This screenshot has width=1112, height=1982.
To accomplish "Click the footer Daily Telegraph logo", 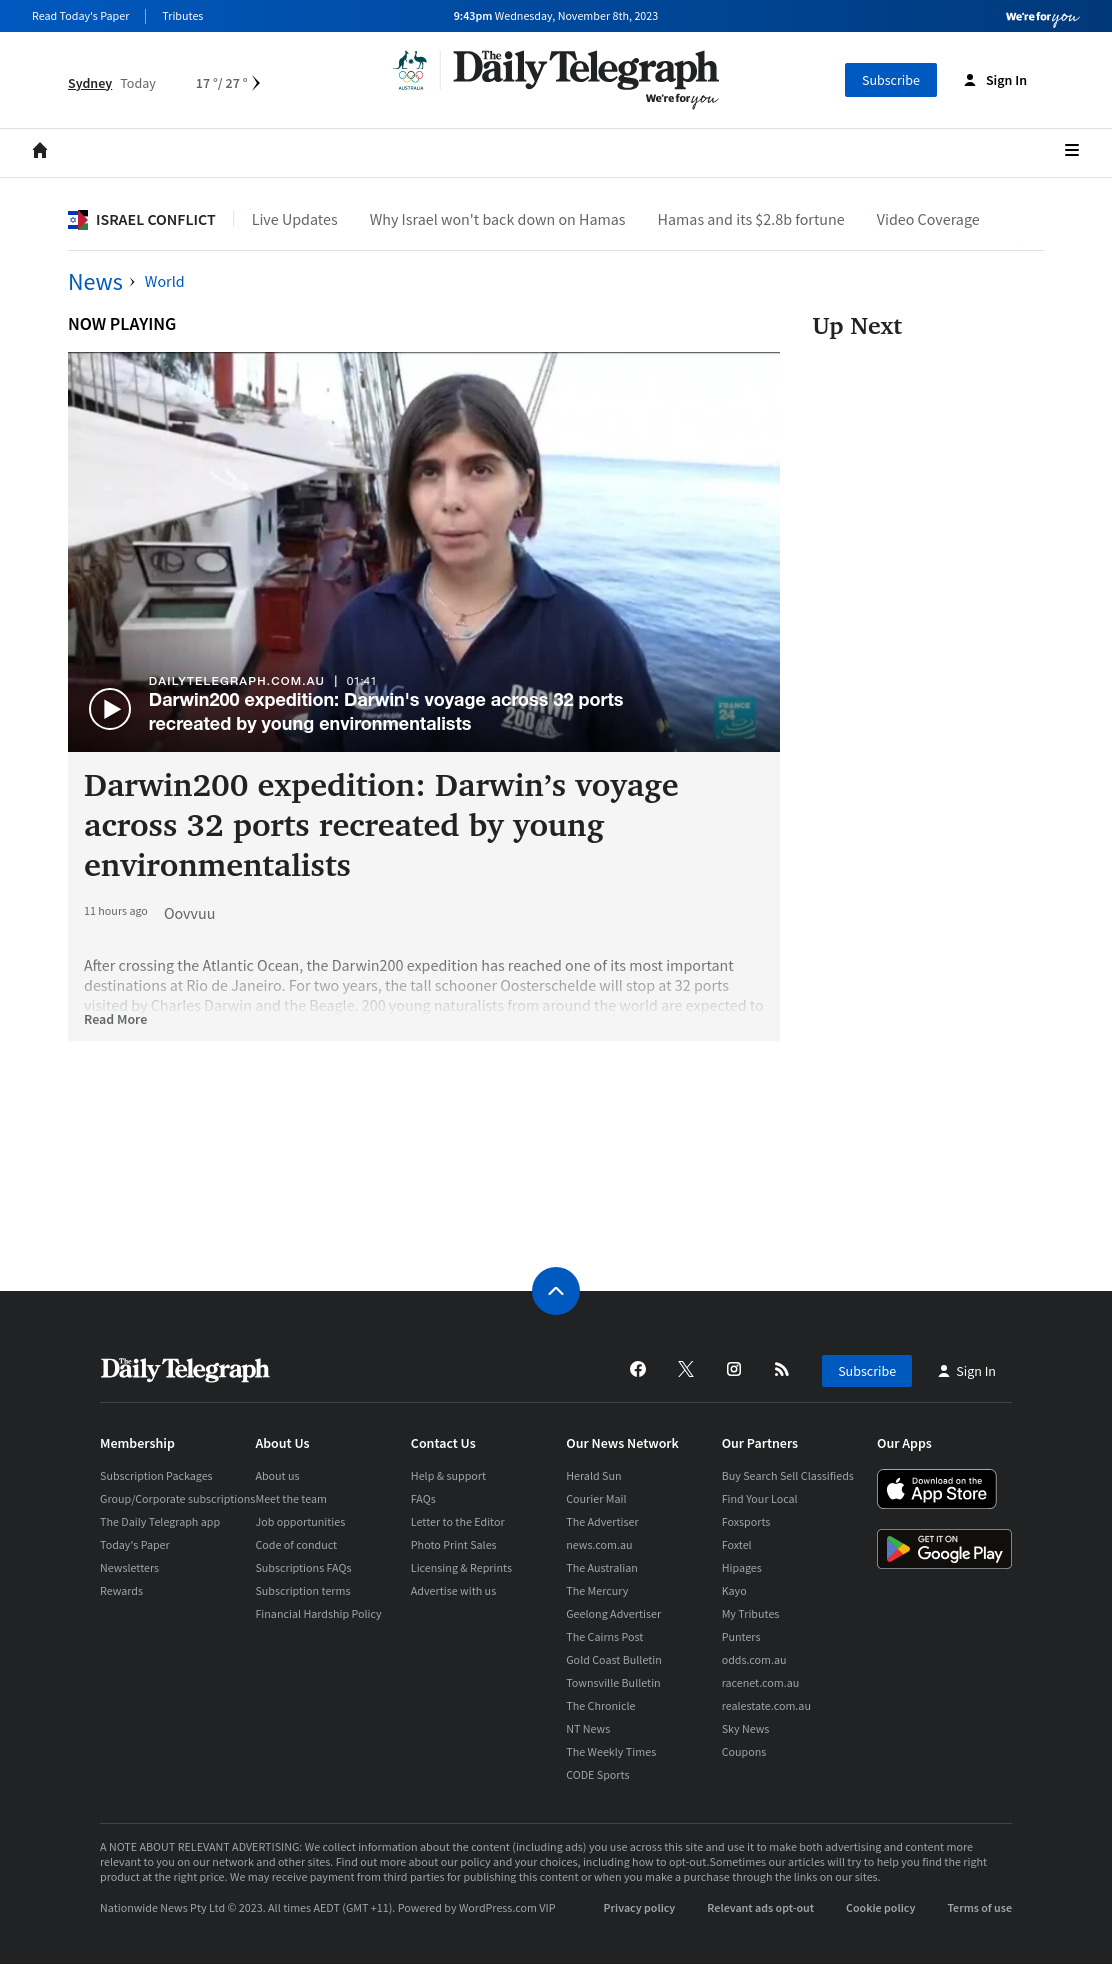I will tap(185, 1369).
